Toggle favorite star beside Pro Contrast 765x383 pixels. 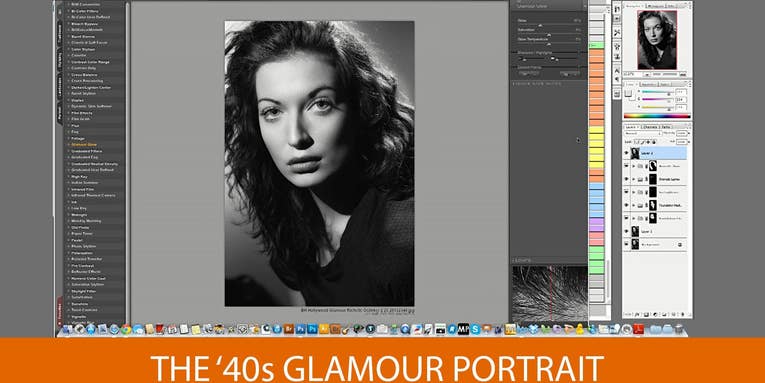(68, 265)
